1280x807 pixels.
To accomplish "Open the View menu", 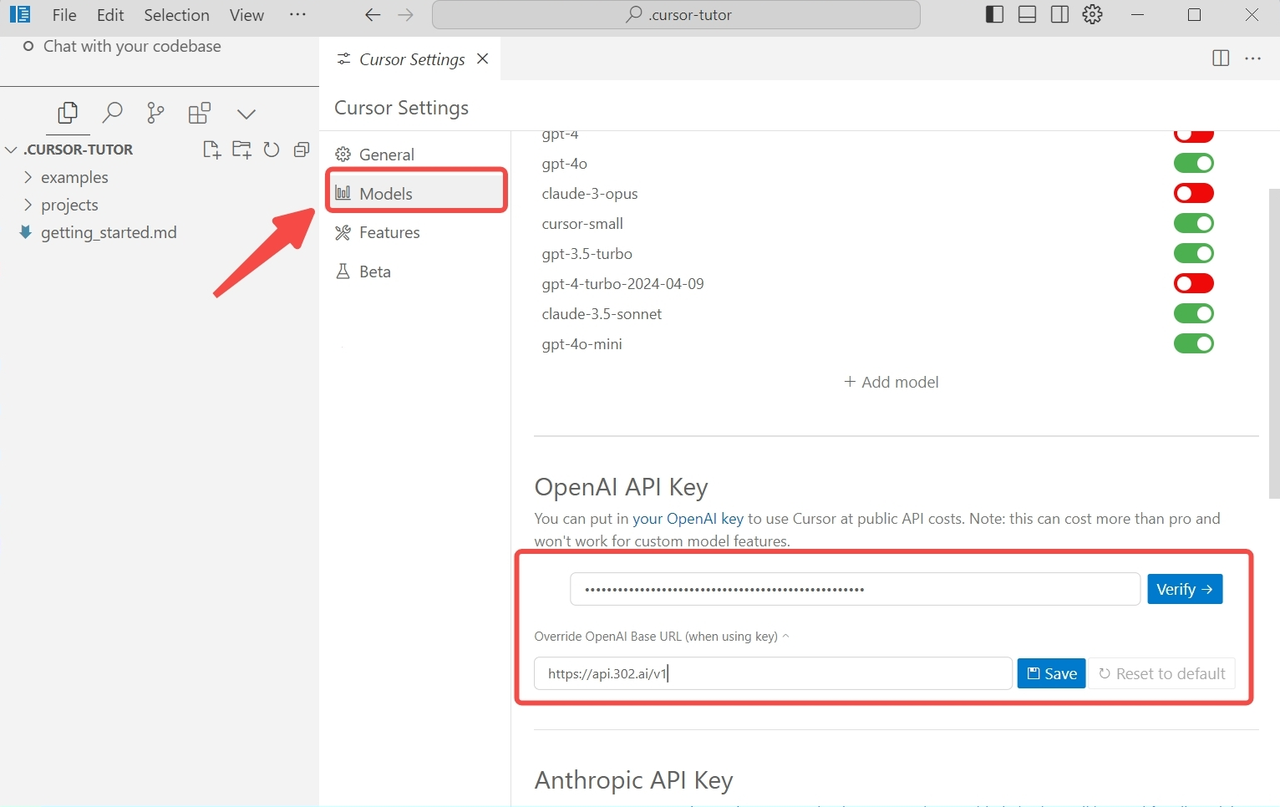I will [247, 15].
